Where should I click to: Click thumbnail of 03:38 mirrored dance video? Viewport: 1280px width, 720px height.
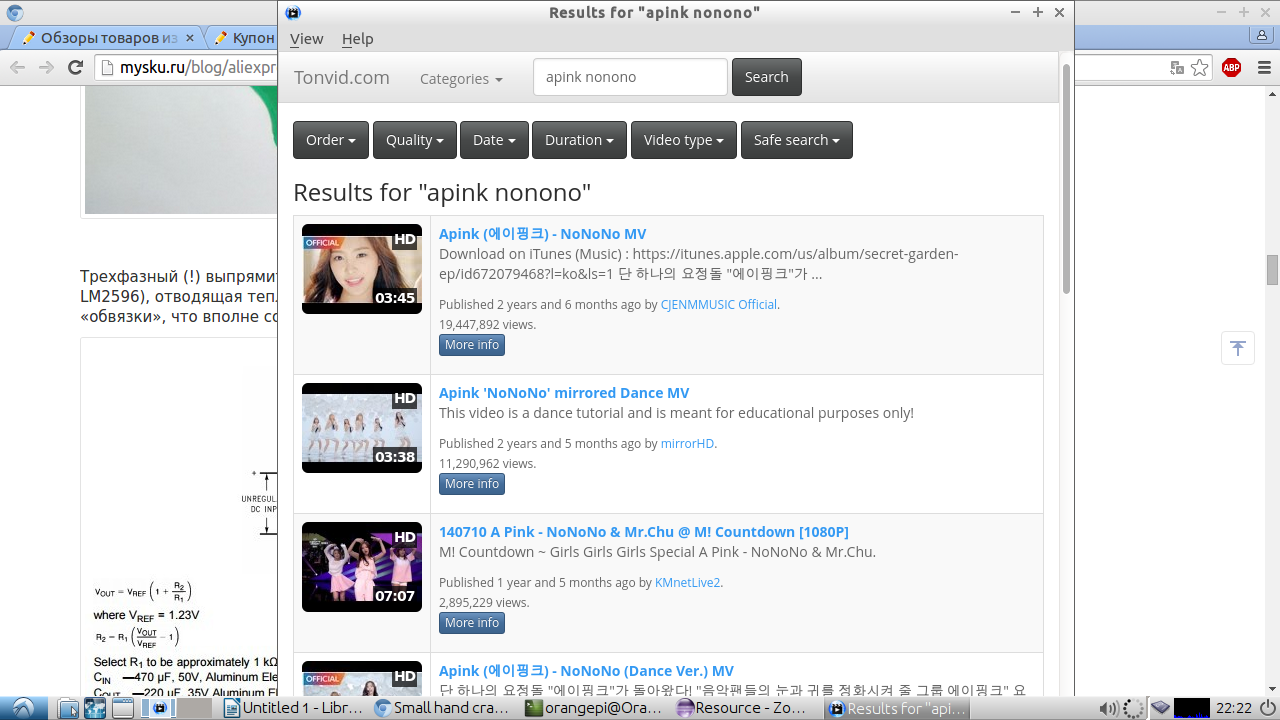(362, 428)
